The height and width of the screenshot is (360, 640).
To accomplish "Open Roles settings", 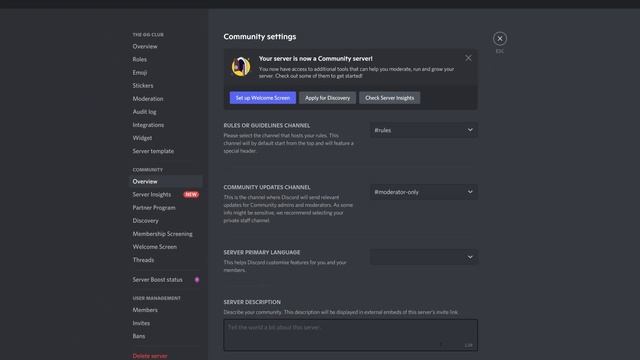I will coord(140,59).
